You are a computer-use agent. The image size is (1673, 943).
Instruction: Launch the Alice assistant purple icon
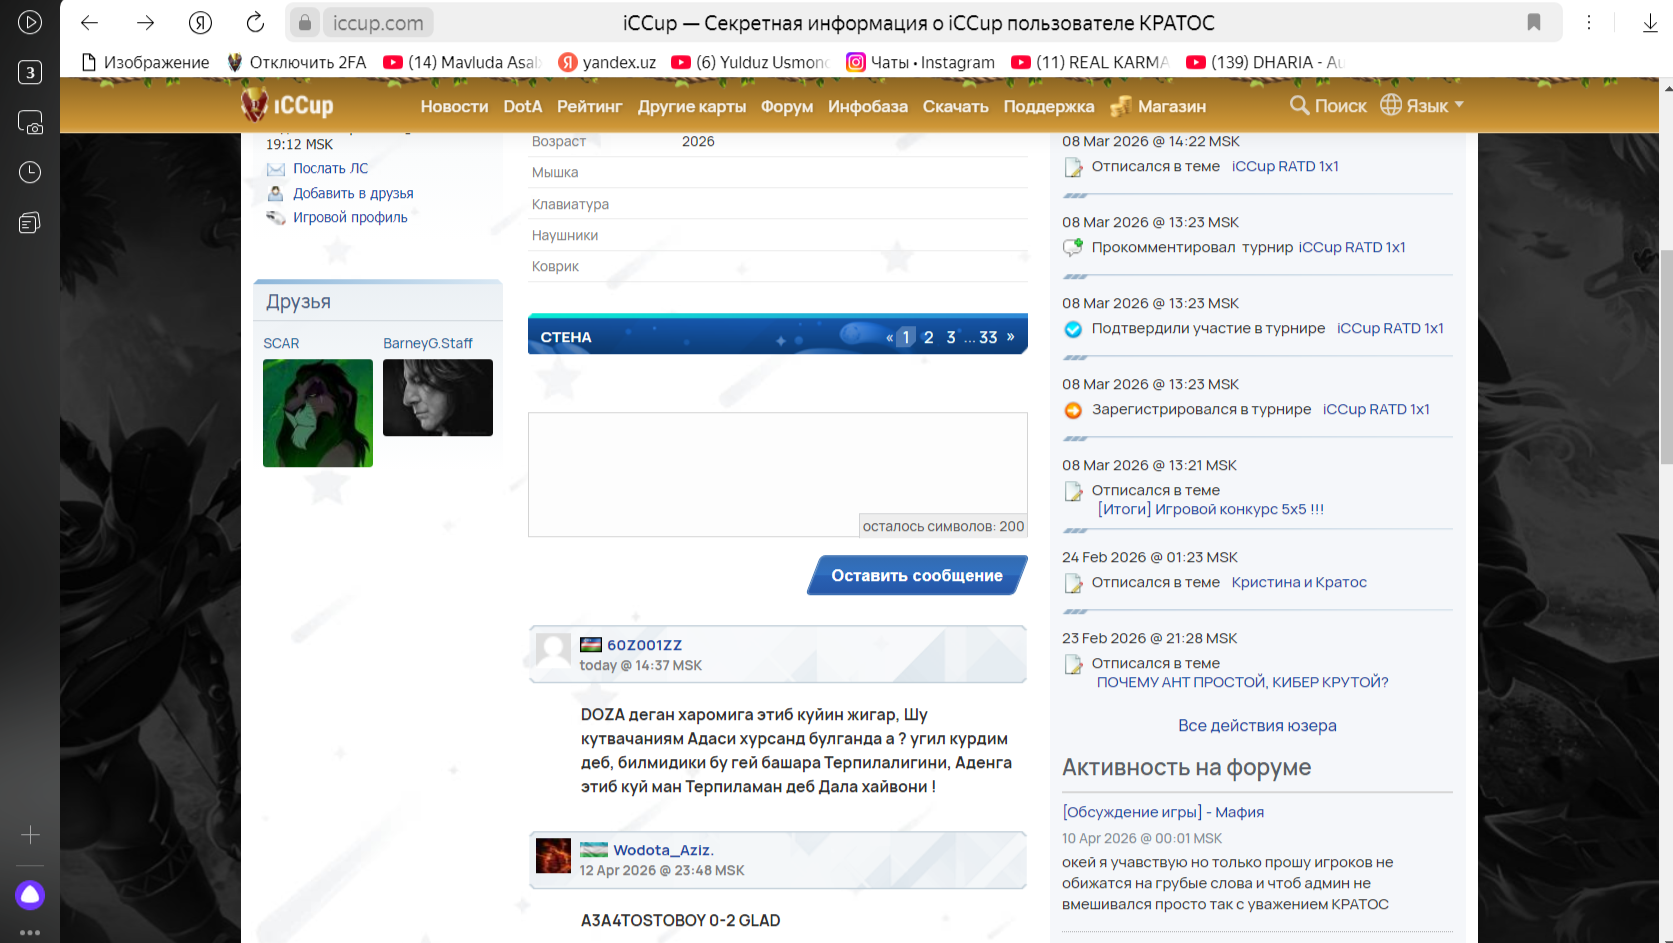30,894
